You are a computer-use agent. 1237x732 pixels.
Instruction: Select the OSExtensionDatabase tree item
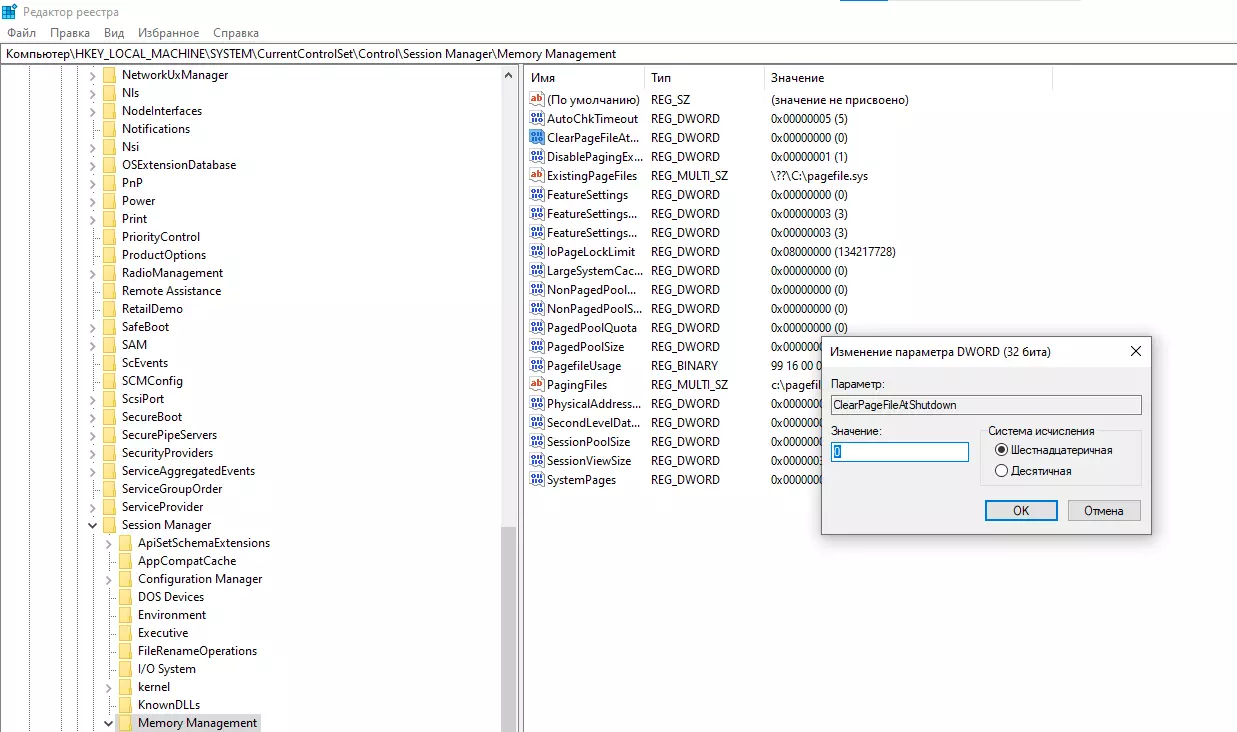click(179, 165)
